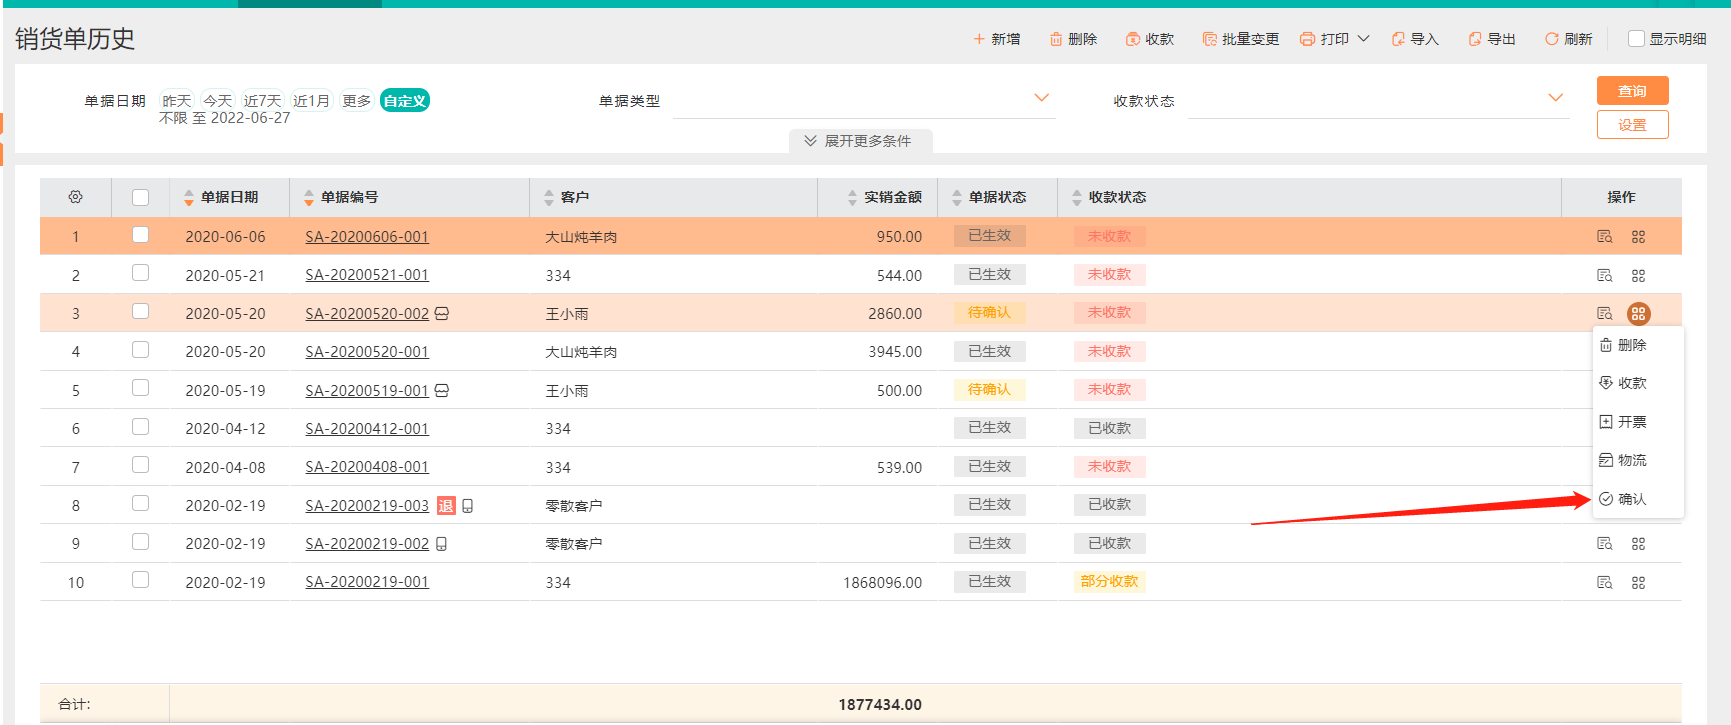Image resolution: width=1731 pixels, height=725 pixels.
Task: Click the 批量变更 batch change icon
Action: 1210,39
